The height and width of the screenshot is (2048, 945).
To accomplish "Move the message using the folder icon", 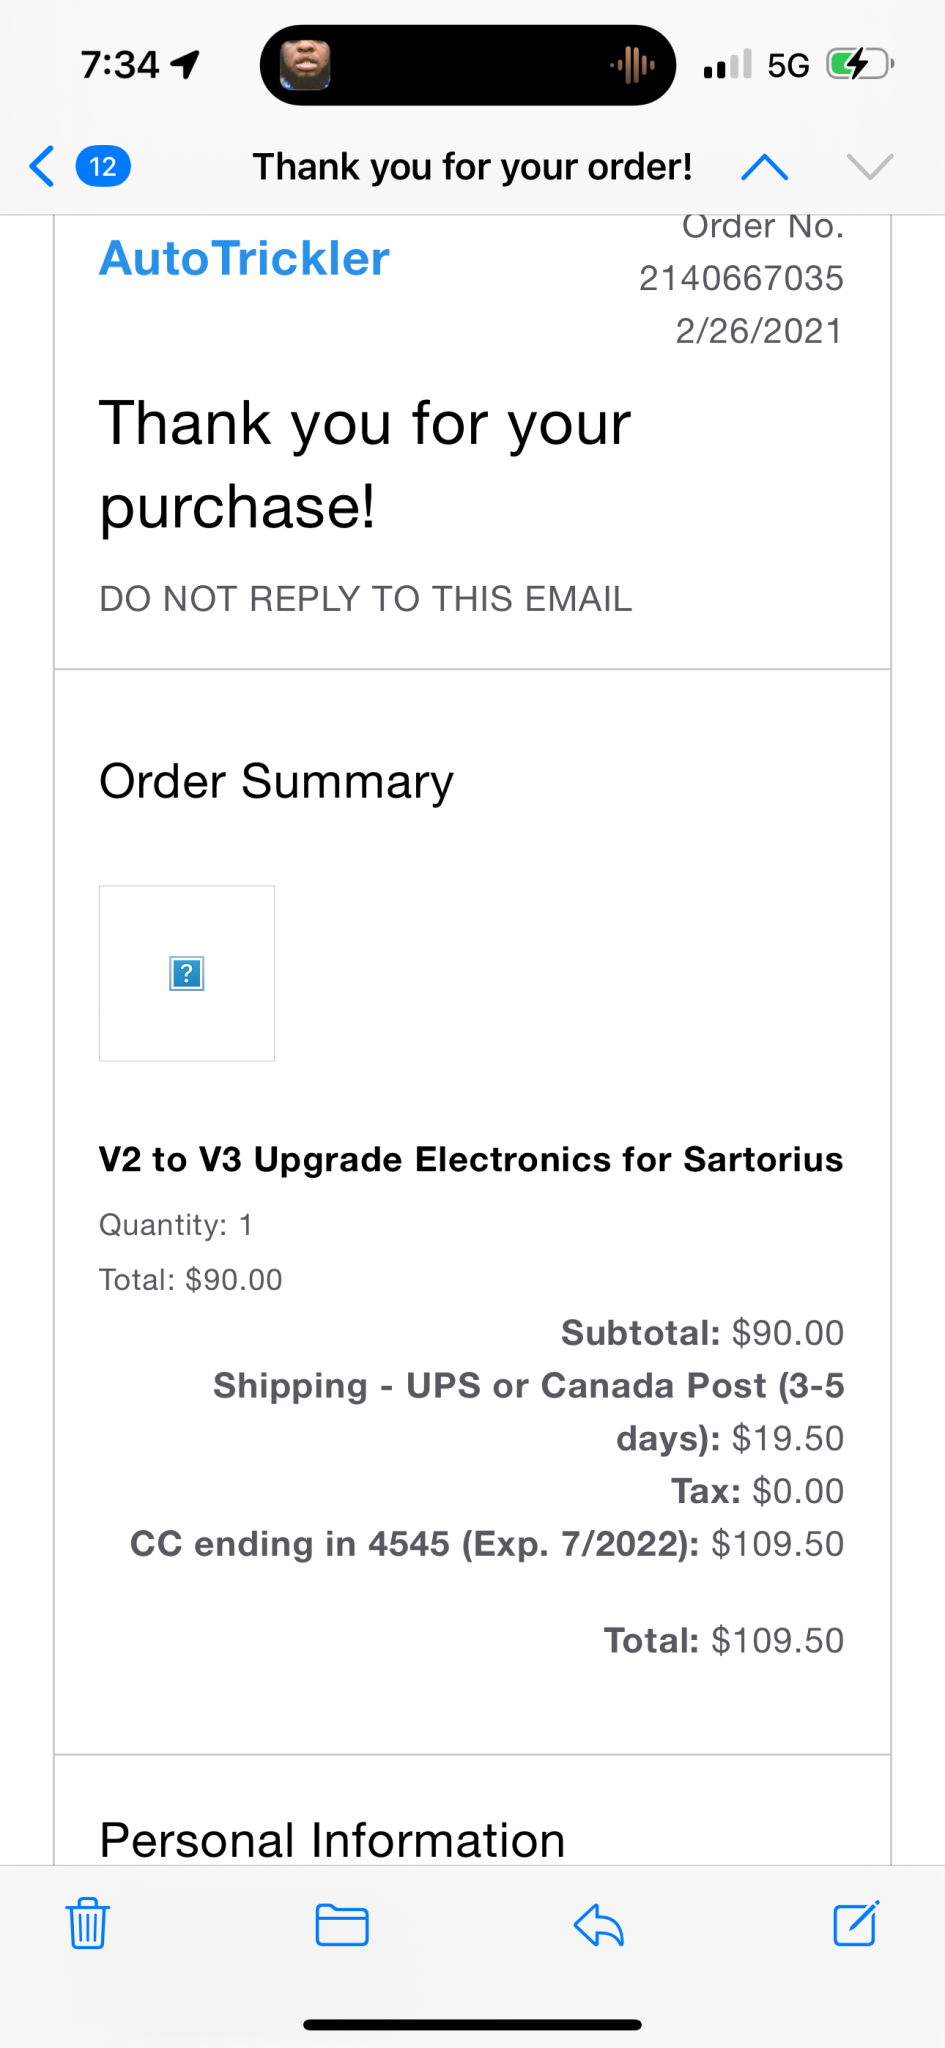I will [342, 1925].
